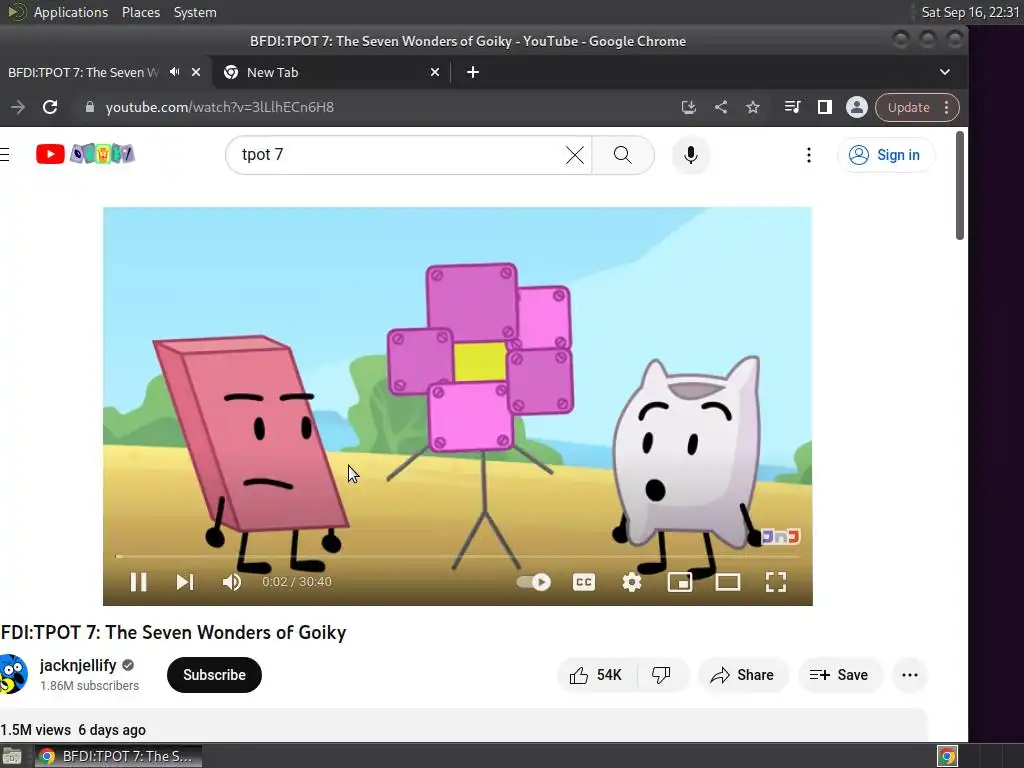1024x768 pixels.
Task: Click the clock Sat Sep 16, 22:31
Action: click(970, 12)
